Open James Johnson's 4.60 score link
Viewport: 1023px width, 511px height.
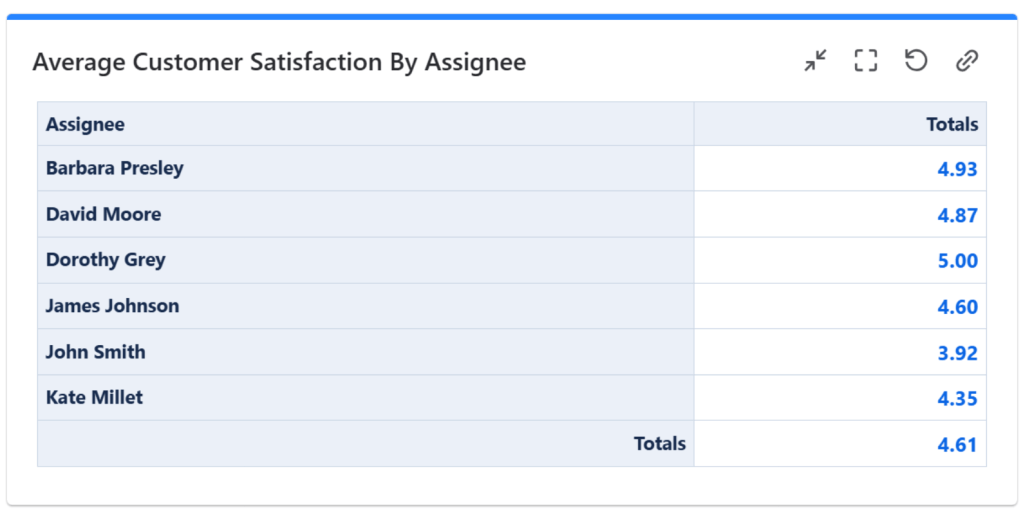coord(957,307)
